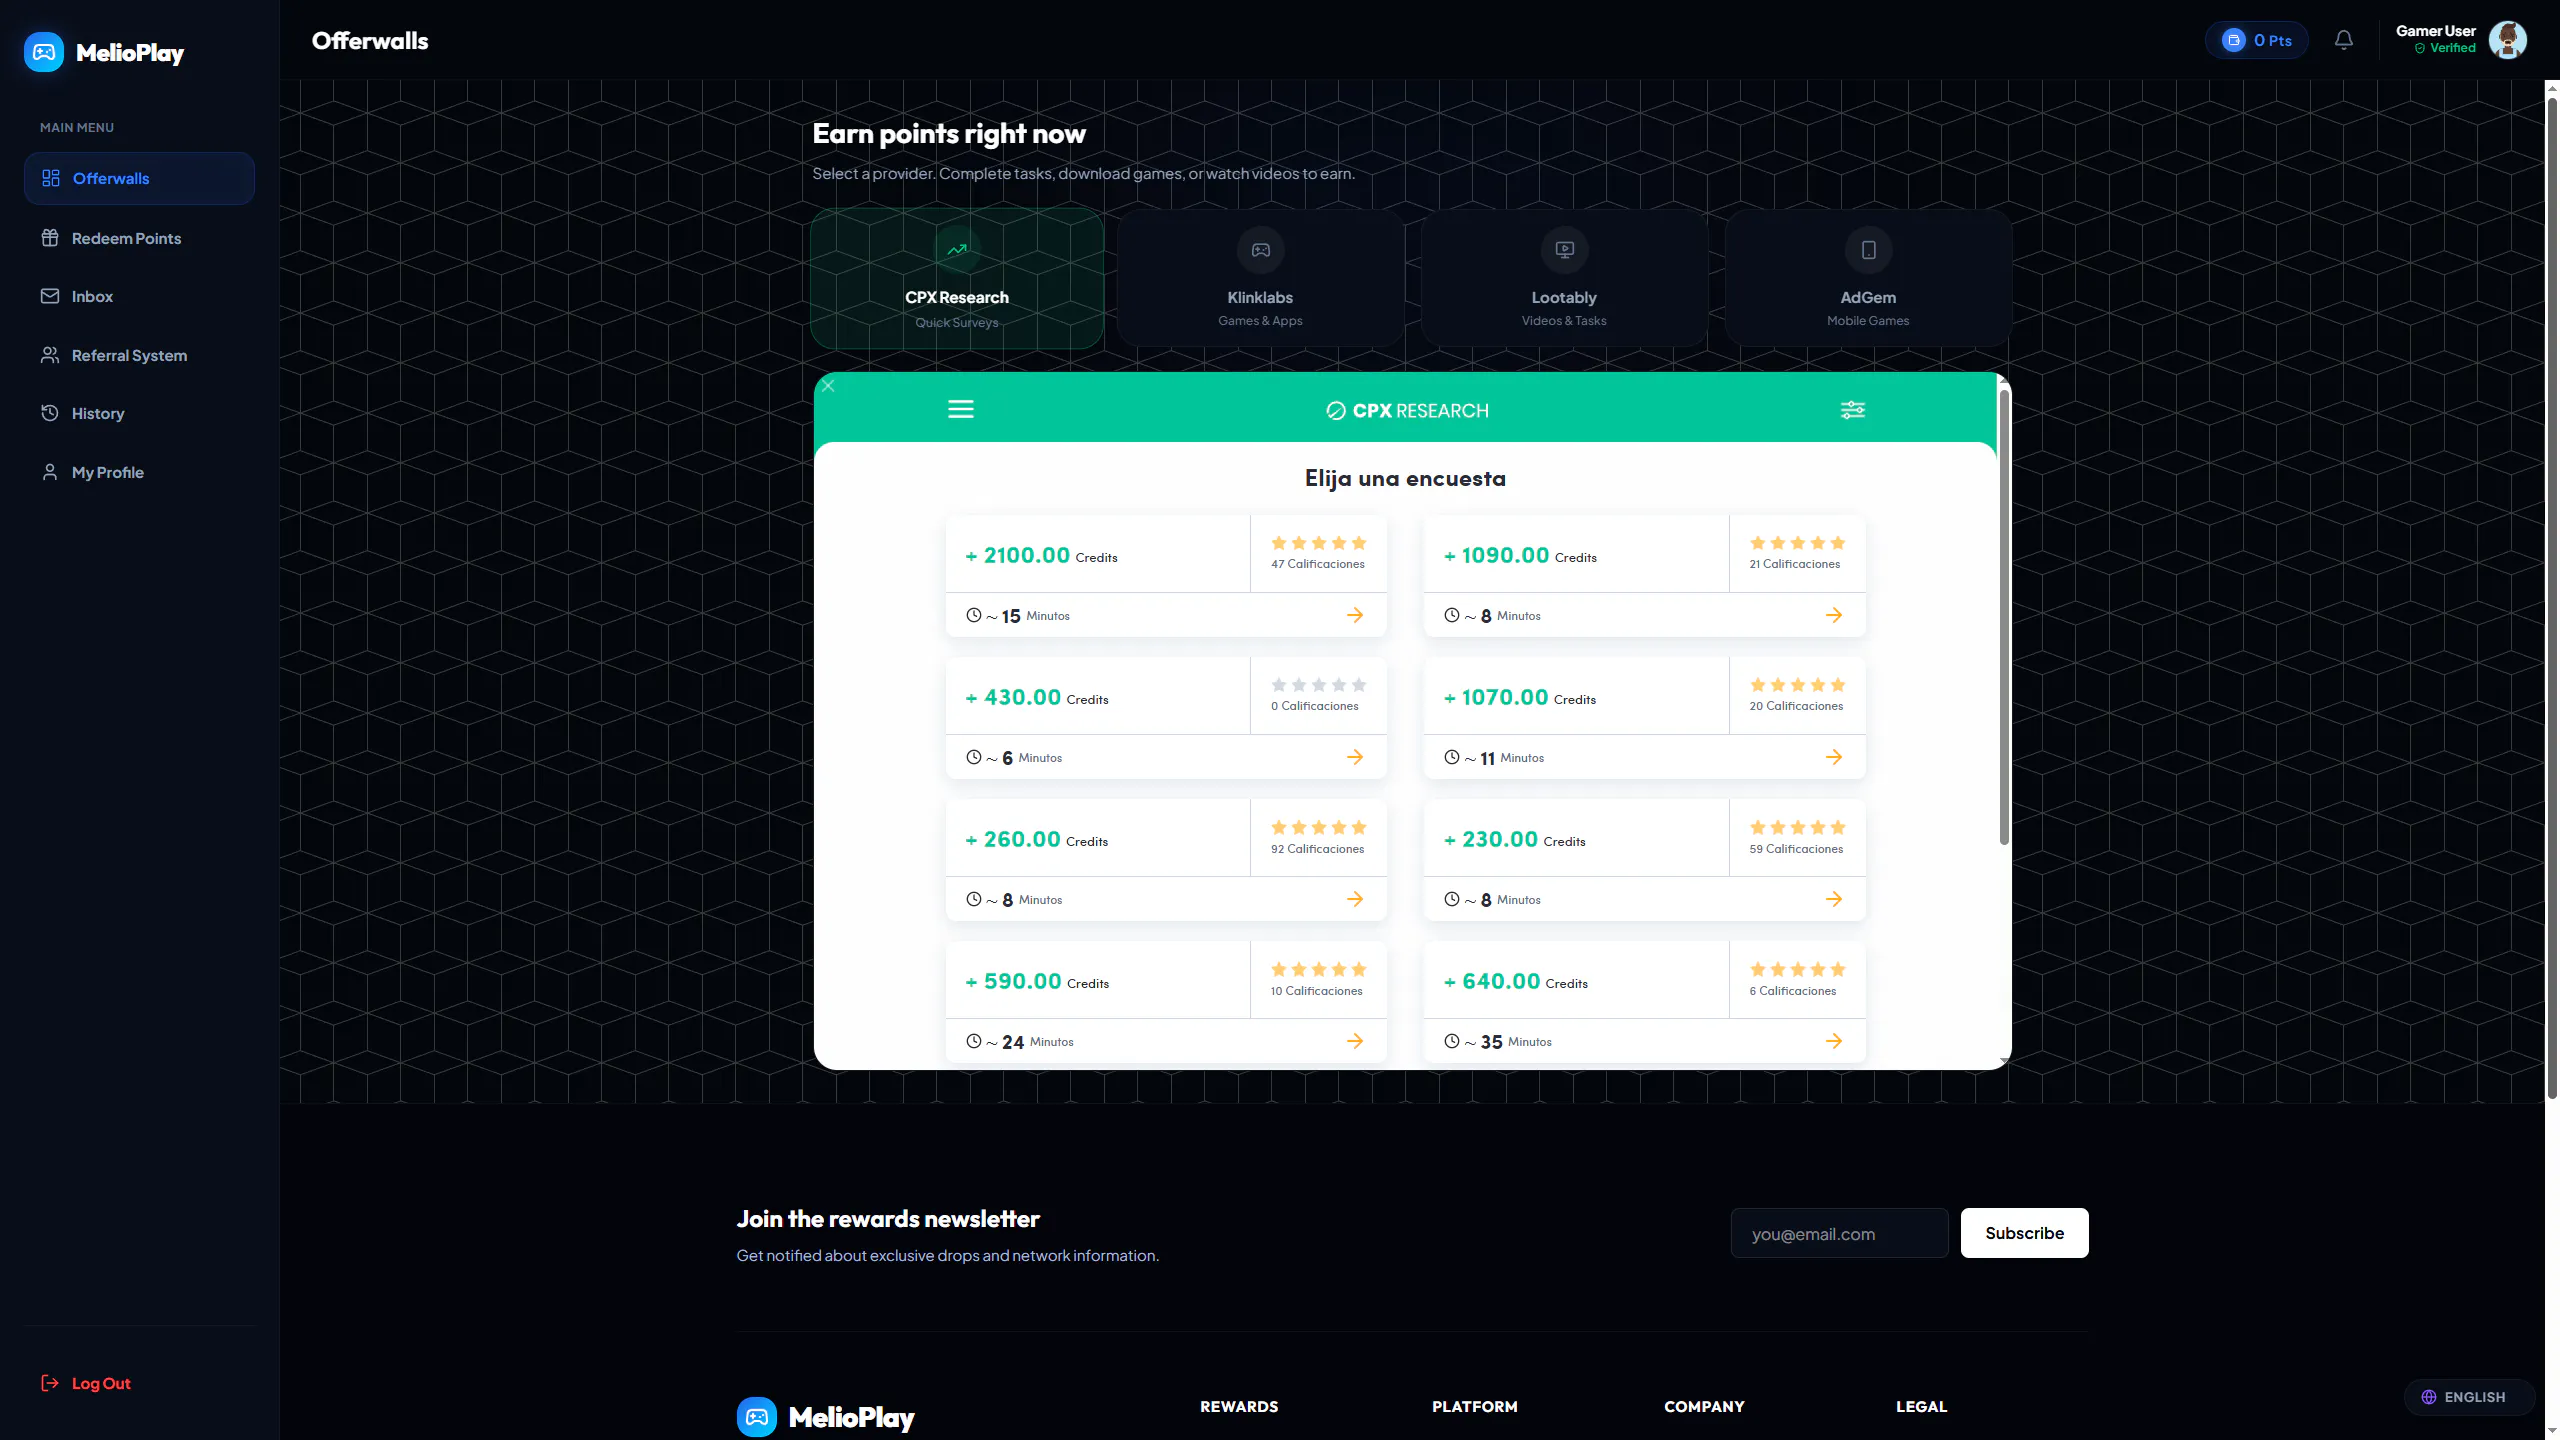
Task: Start the 260.00 Credits survey arrow
Action: point(1354,899)
